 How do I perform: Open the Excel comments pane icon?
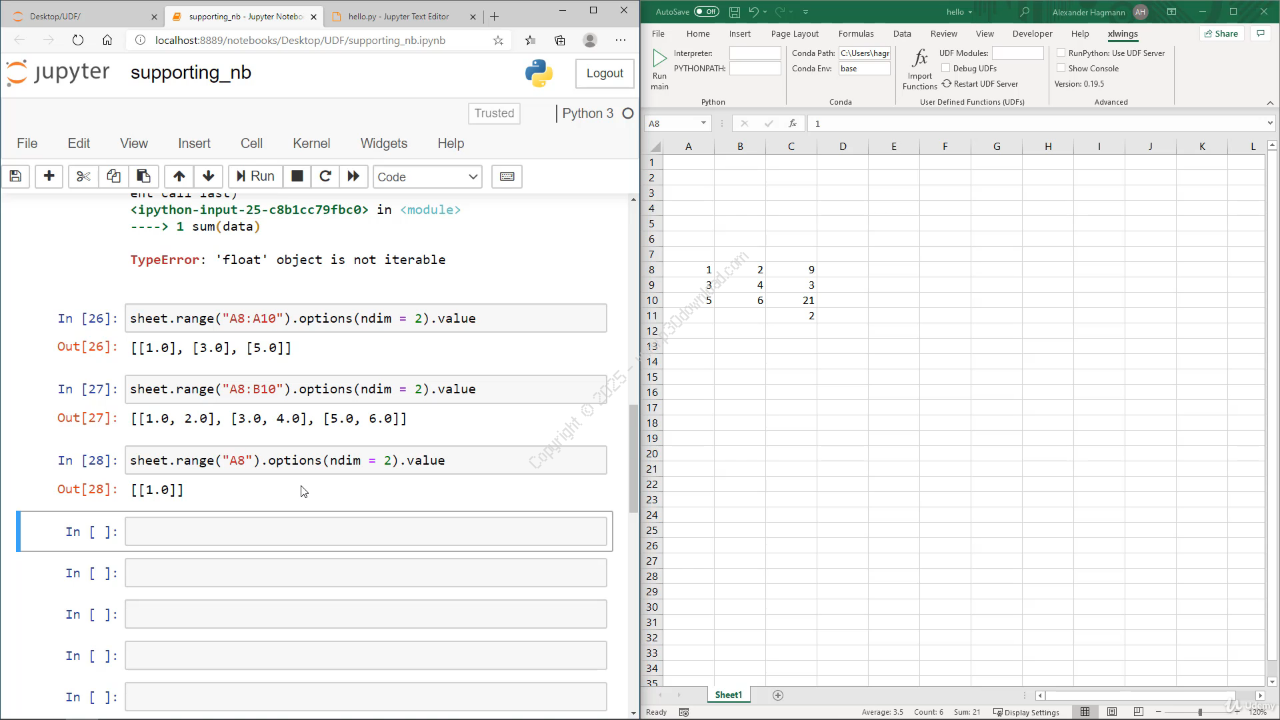1261,34
